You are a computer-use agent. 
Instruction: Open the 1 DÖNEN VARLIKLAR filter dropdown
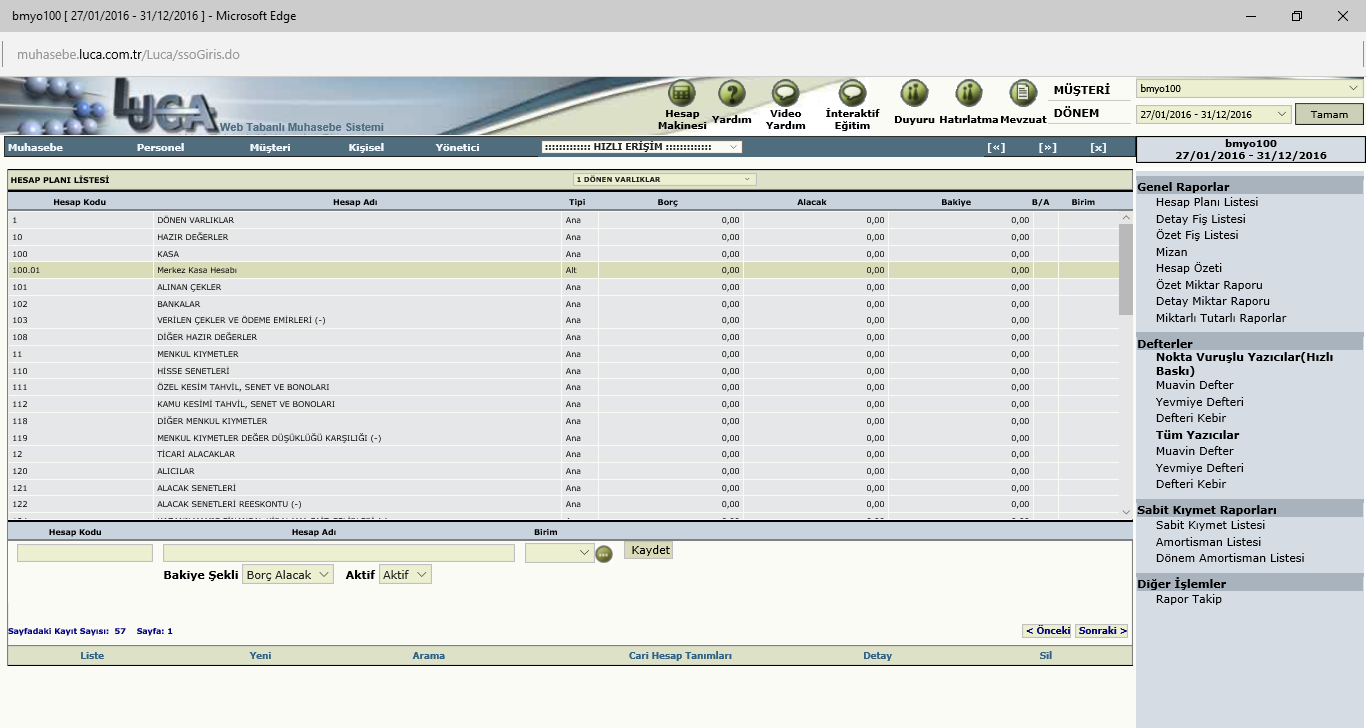[665, 180]
